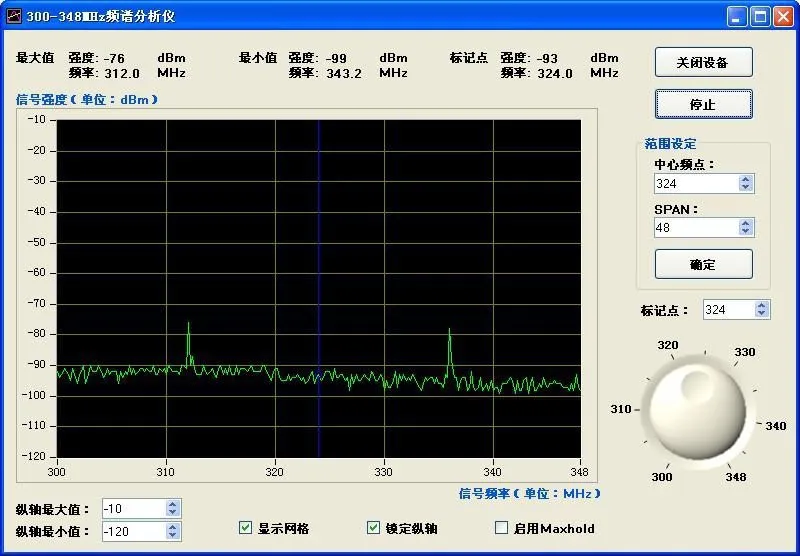Click the 300 mark on the knob dial

click(662, 477)
